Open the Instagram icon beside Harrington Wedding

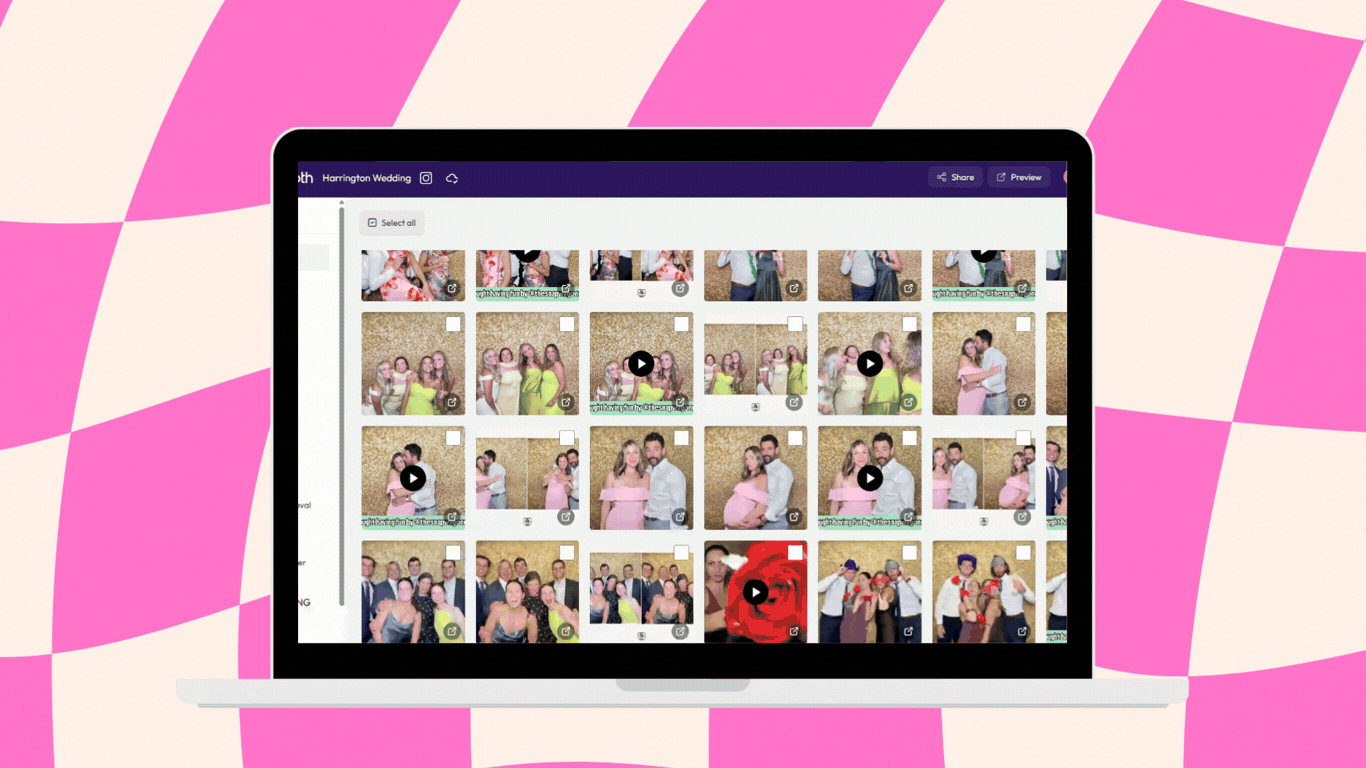426,178
